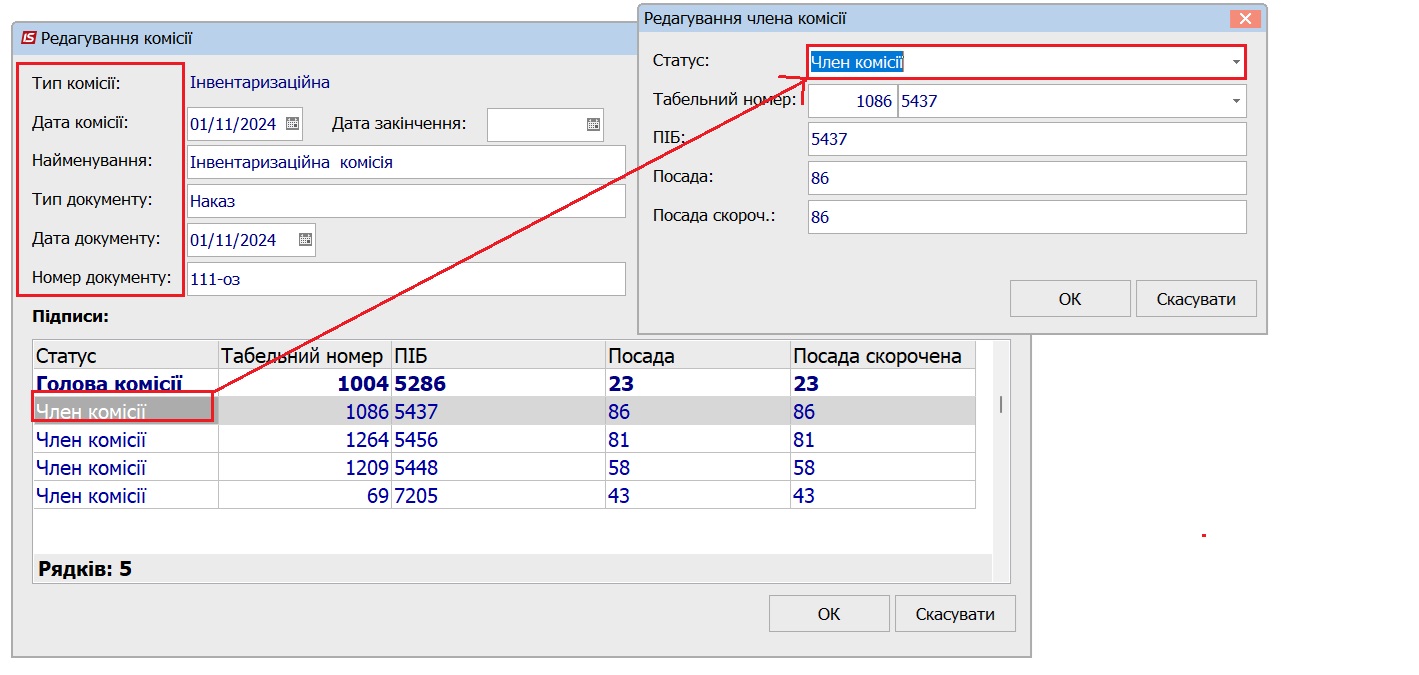Click OK in the member editing dialog

coord(1070,299)
